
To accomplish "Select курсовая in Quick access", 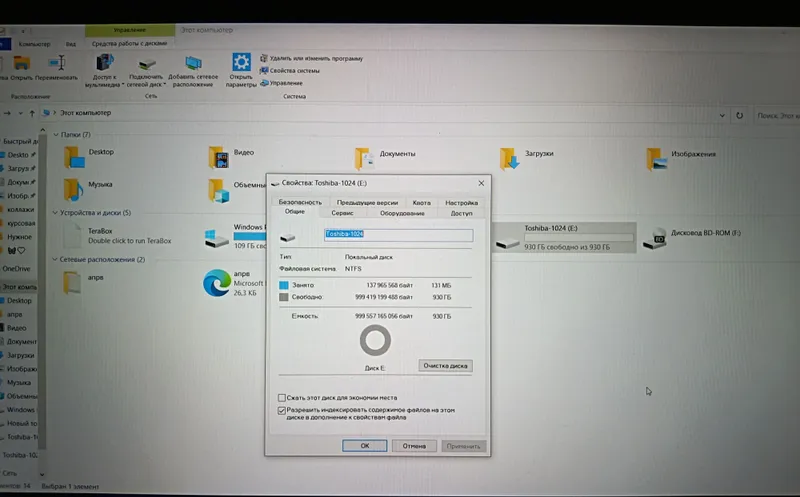I will [19, 223].
